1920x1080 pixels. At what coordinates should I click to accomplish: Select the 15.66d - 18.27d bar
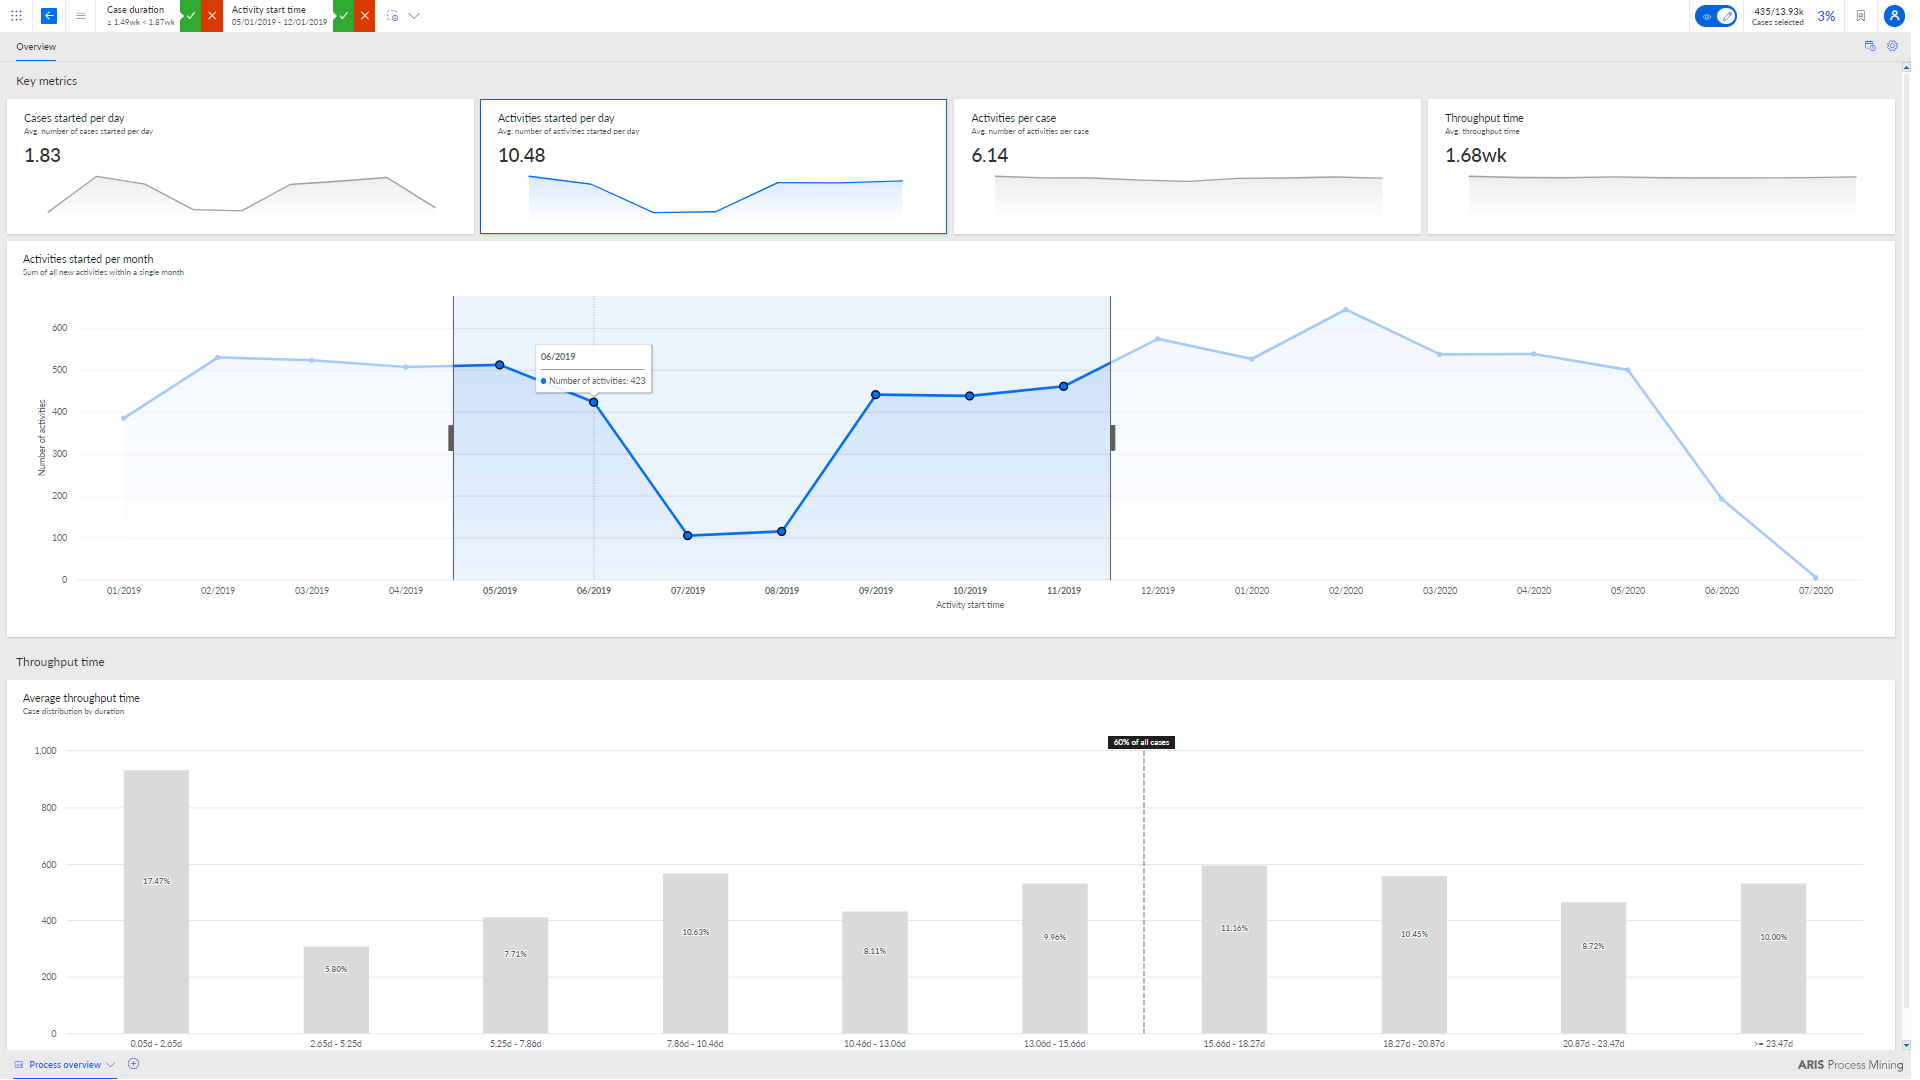pyautogui.click(x=1234, y=950)
